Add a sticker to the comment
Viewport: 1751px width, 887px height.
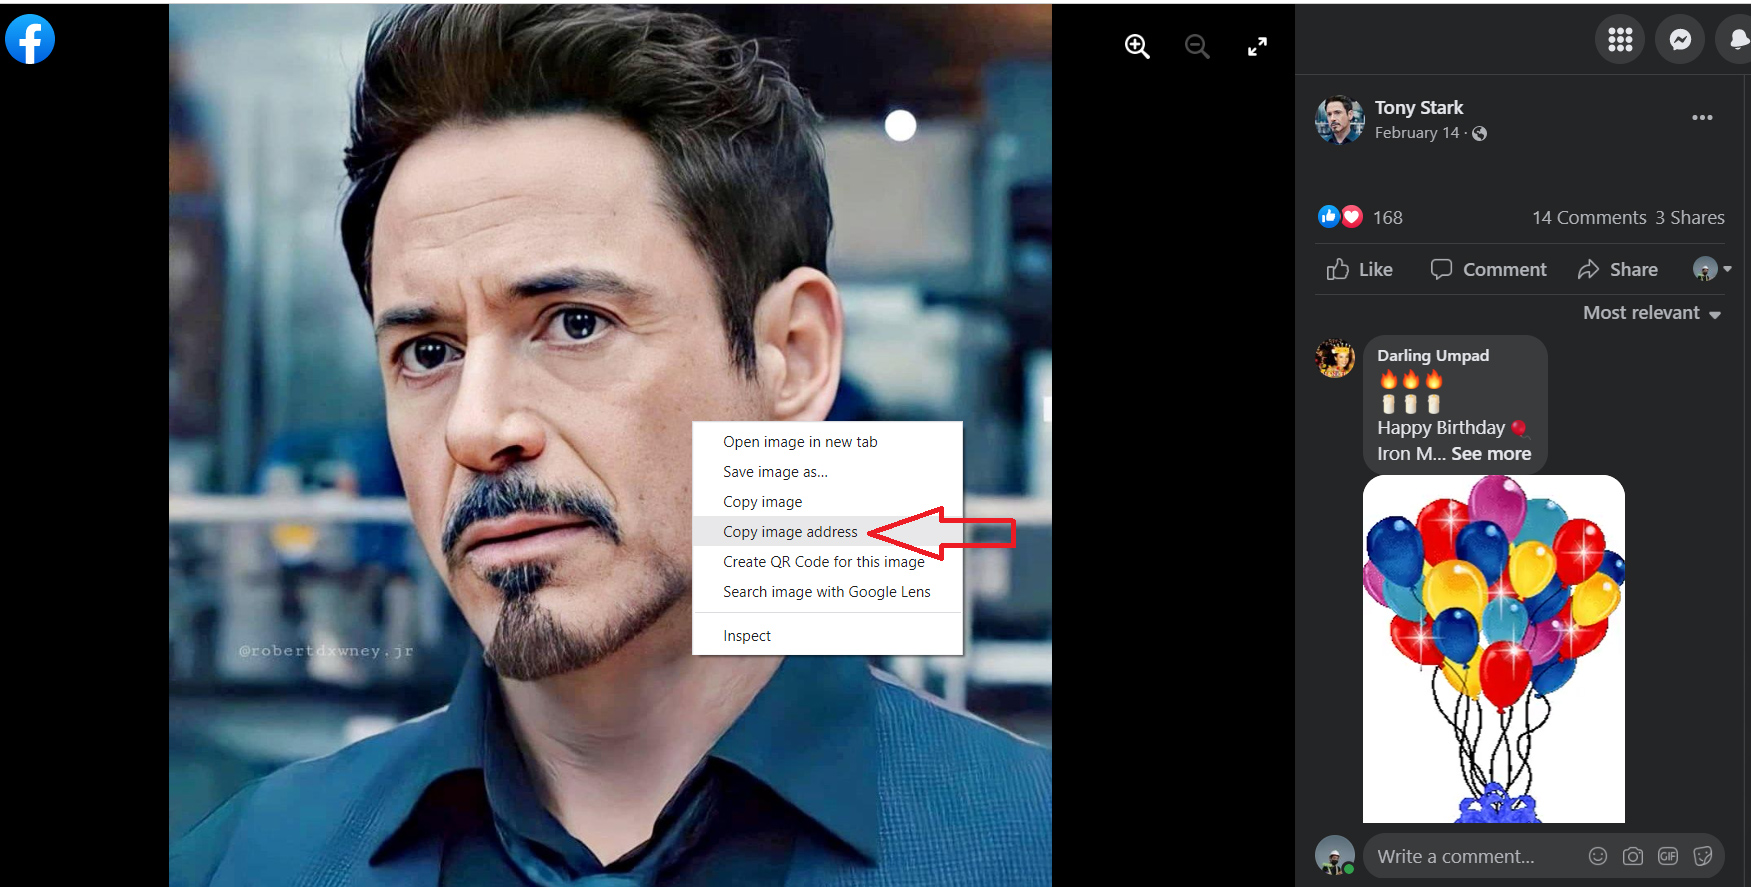click(x=1703, y=856)
